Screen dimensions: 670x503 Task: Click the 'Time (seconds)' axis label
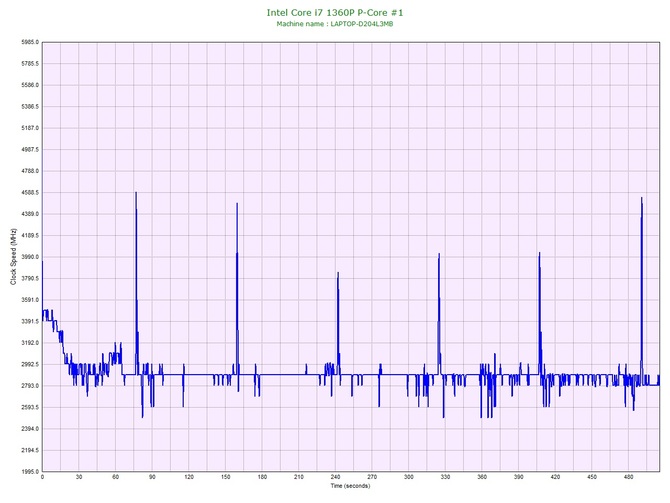coord(350,486)
